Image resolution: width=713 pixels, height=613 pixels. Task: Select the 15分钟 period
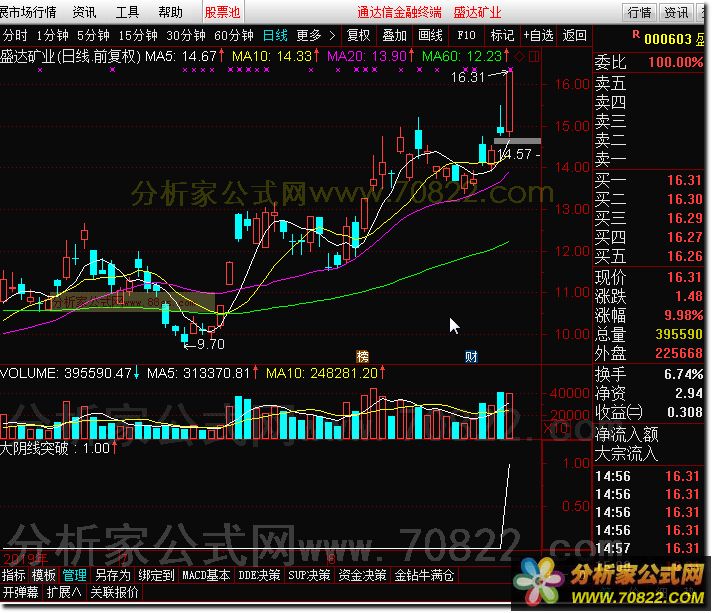point(137,35)
